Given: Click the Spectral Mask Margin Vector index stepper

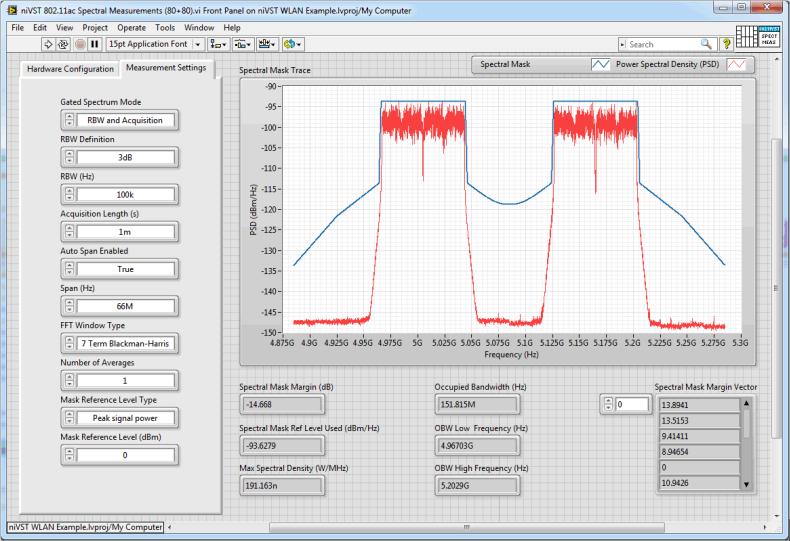Looking at the screenshot, I should tap(606, 404).
